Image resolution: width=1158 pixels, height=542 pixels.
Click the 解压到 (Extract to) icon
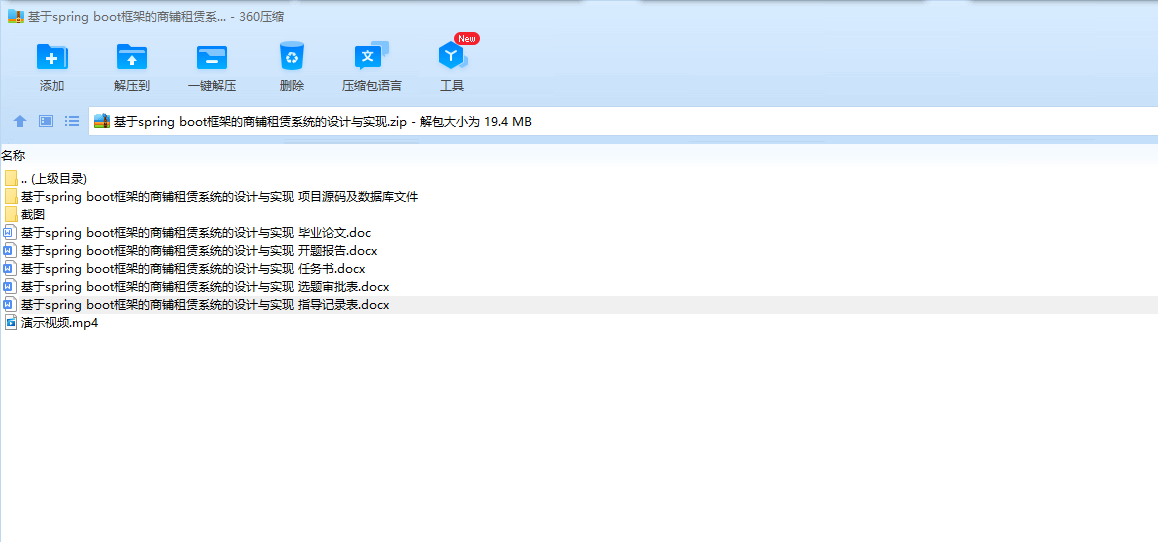pos(132,57)
